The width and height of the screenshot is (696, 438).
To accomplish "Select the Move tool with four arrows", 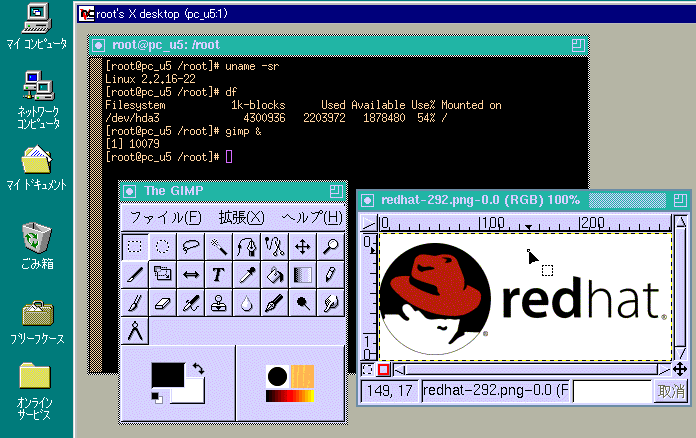I will click(x=302, y=246).
